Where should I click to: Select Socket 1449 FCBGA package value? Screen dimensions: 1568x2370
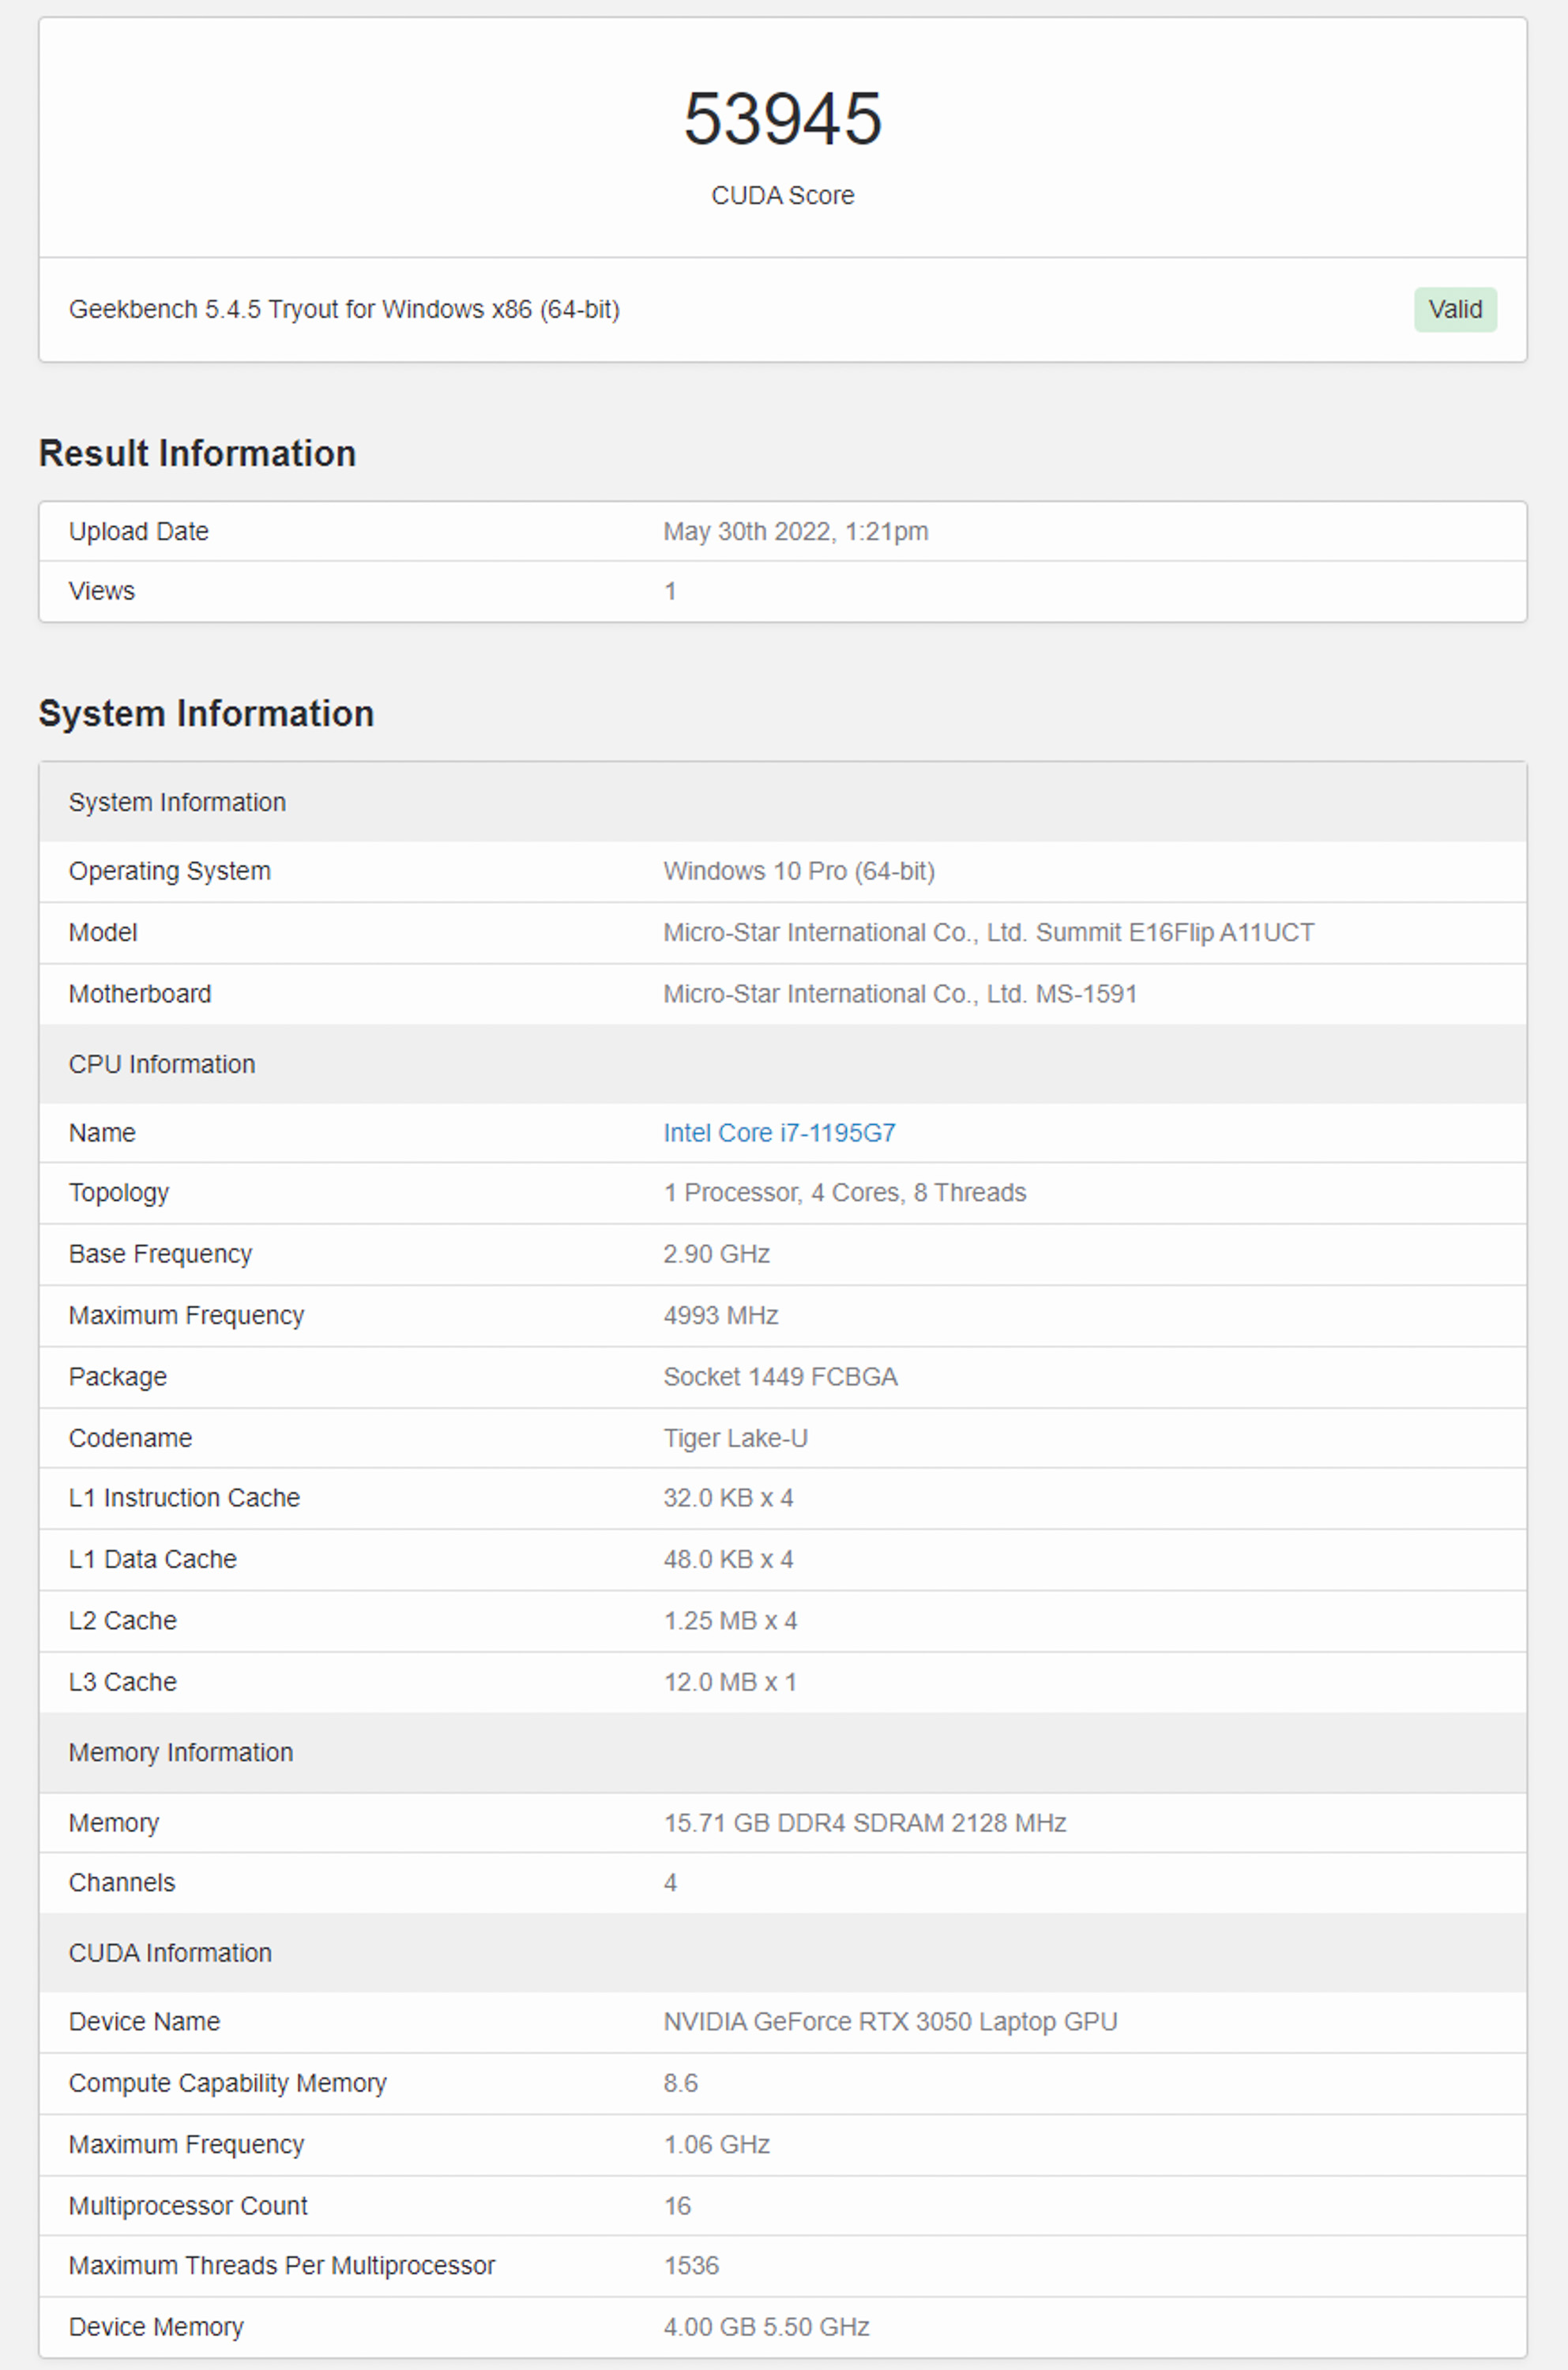coord(780,1376)
